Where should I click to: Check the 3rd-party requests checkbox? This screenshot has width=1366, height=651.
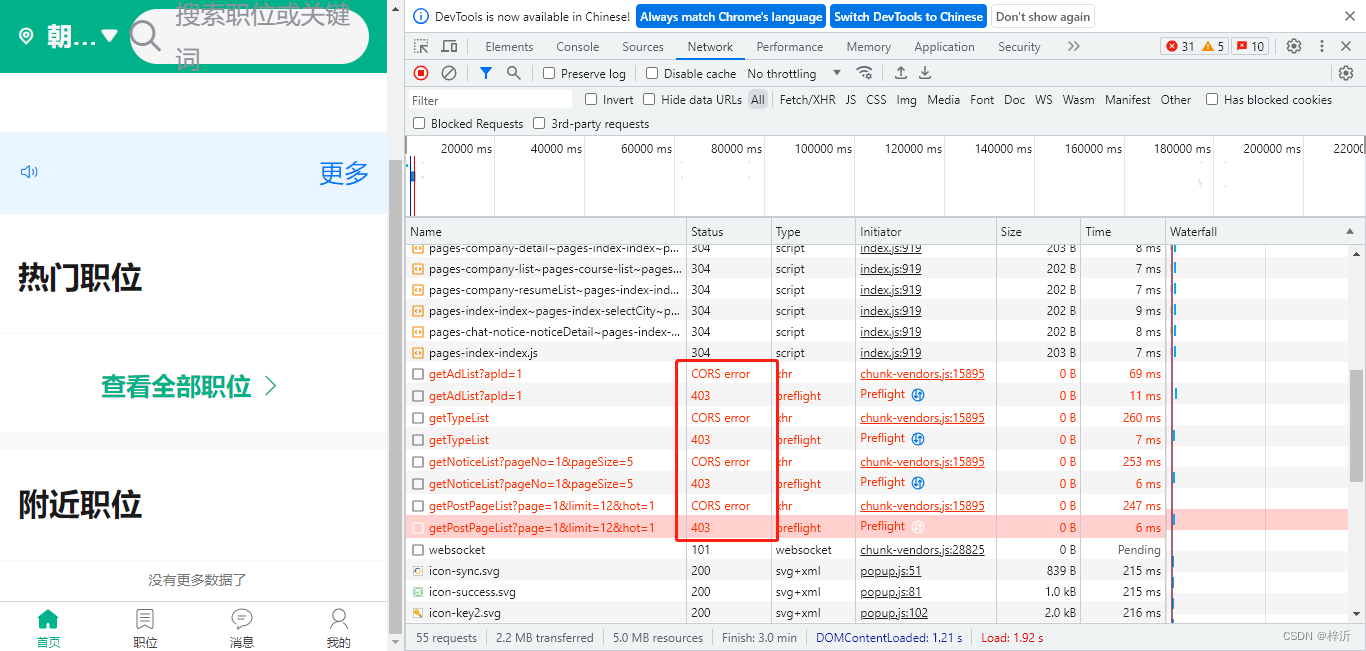pyautogui.click(x=540, y=123)
